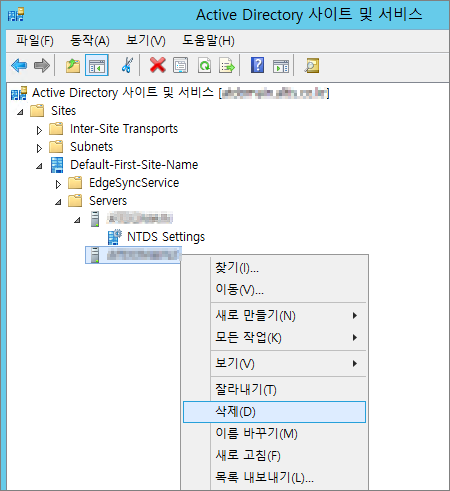Click the Find magnifier toolbar icon
Screen dimensions: 450x491
coord(312,65)
